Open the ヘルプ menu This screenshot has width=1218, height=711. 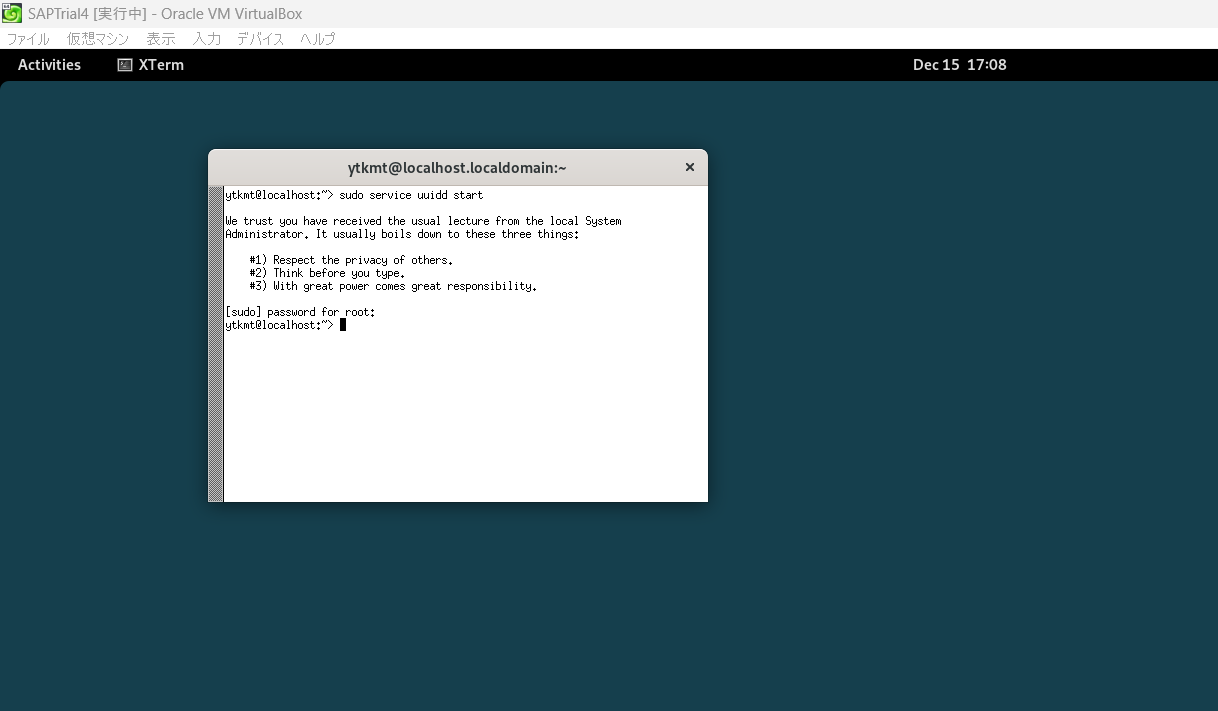click(316, 39)
